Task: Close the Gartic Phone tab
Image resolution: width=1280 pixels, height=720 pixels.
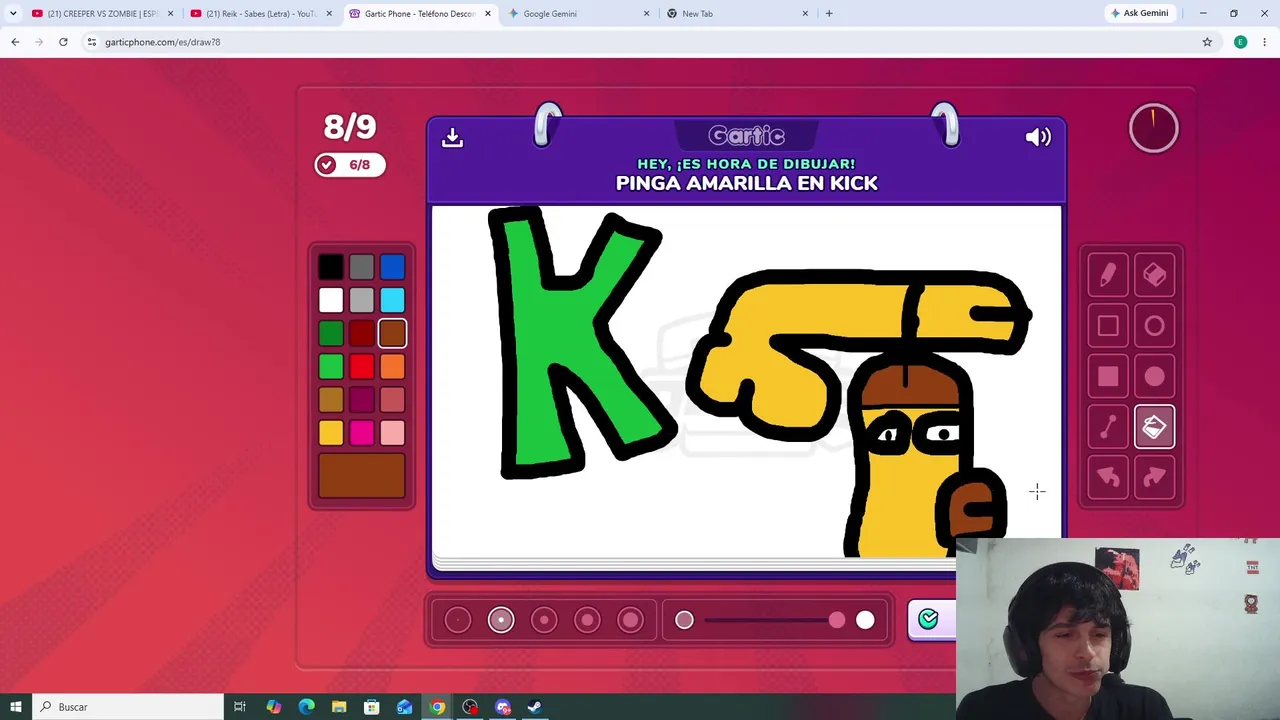Action: (488, 14)
